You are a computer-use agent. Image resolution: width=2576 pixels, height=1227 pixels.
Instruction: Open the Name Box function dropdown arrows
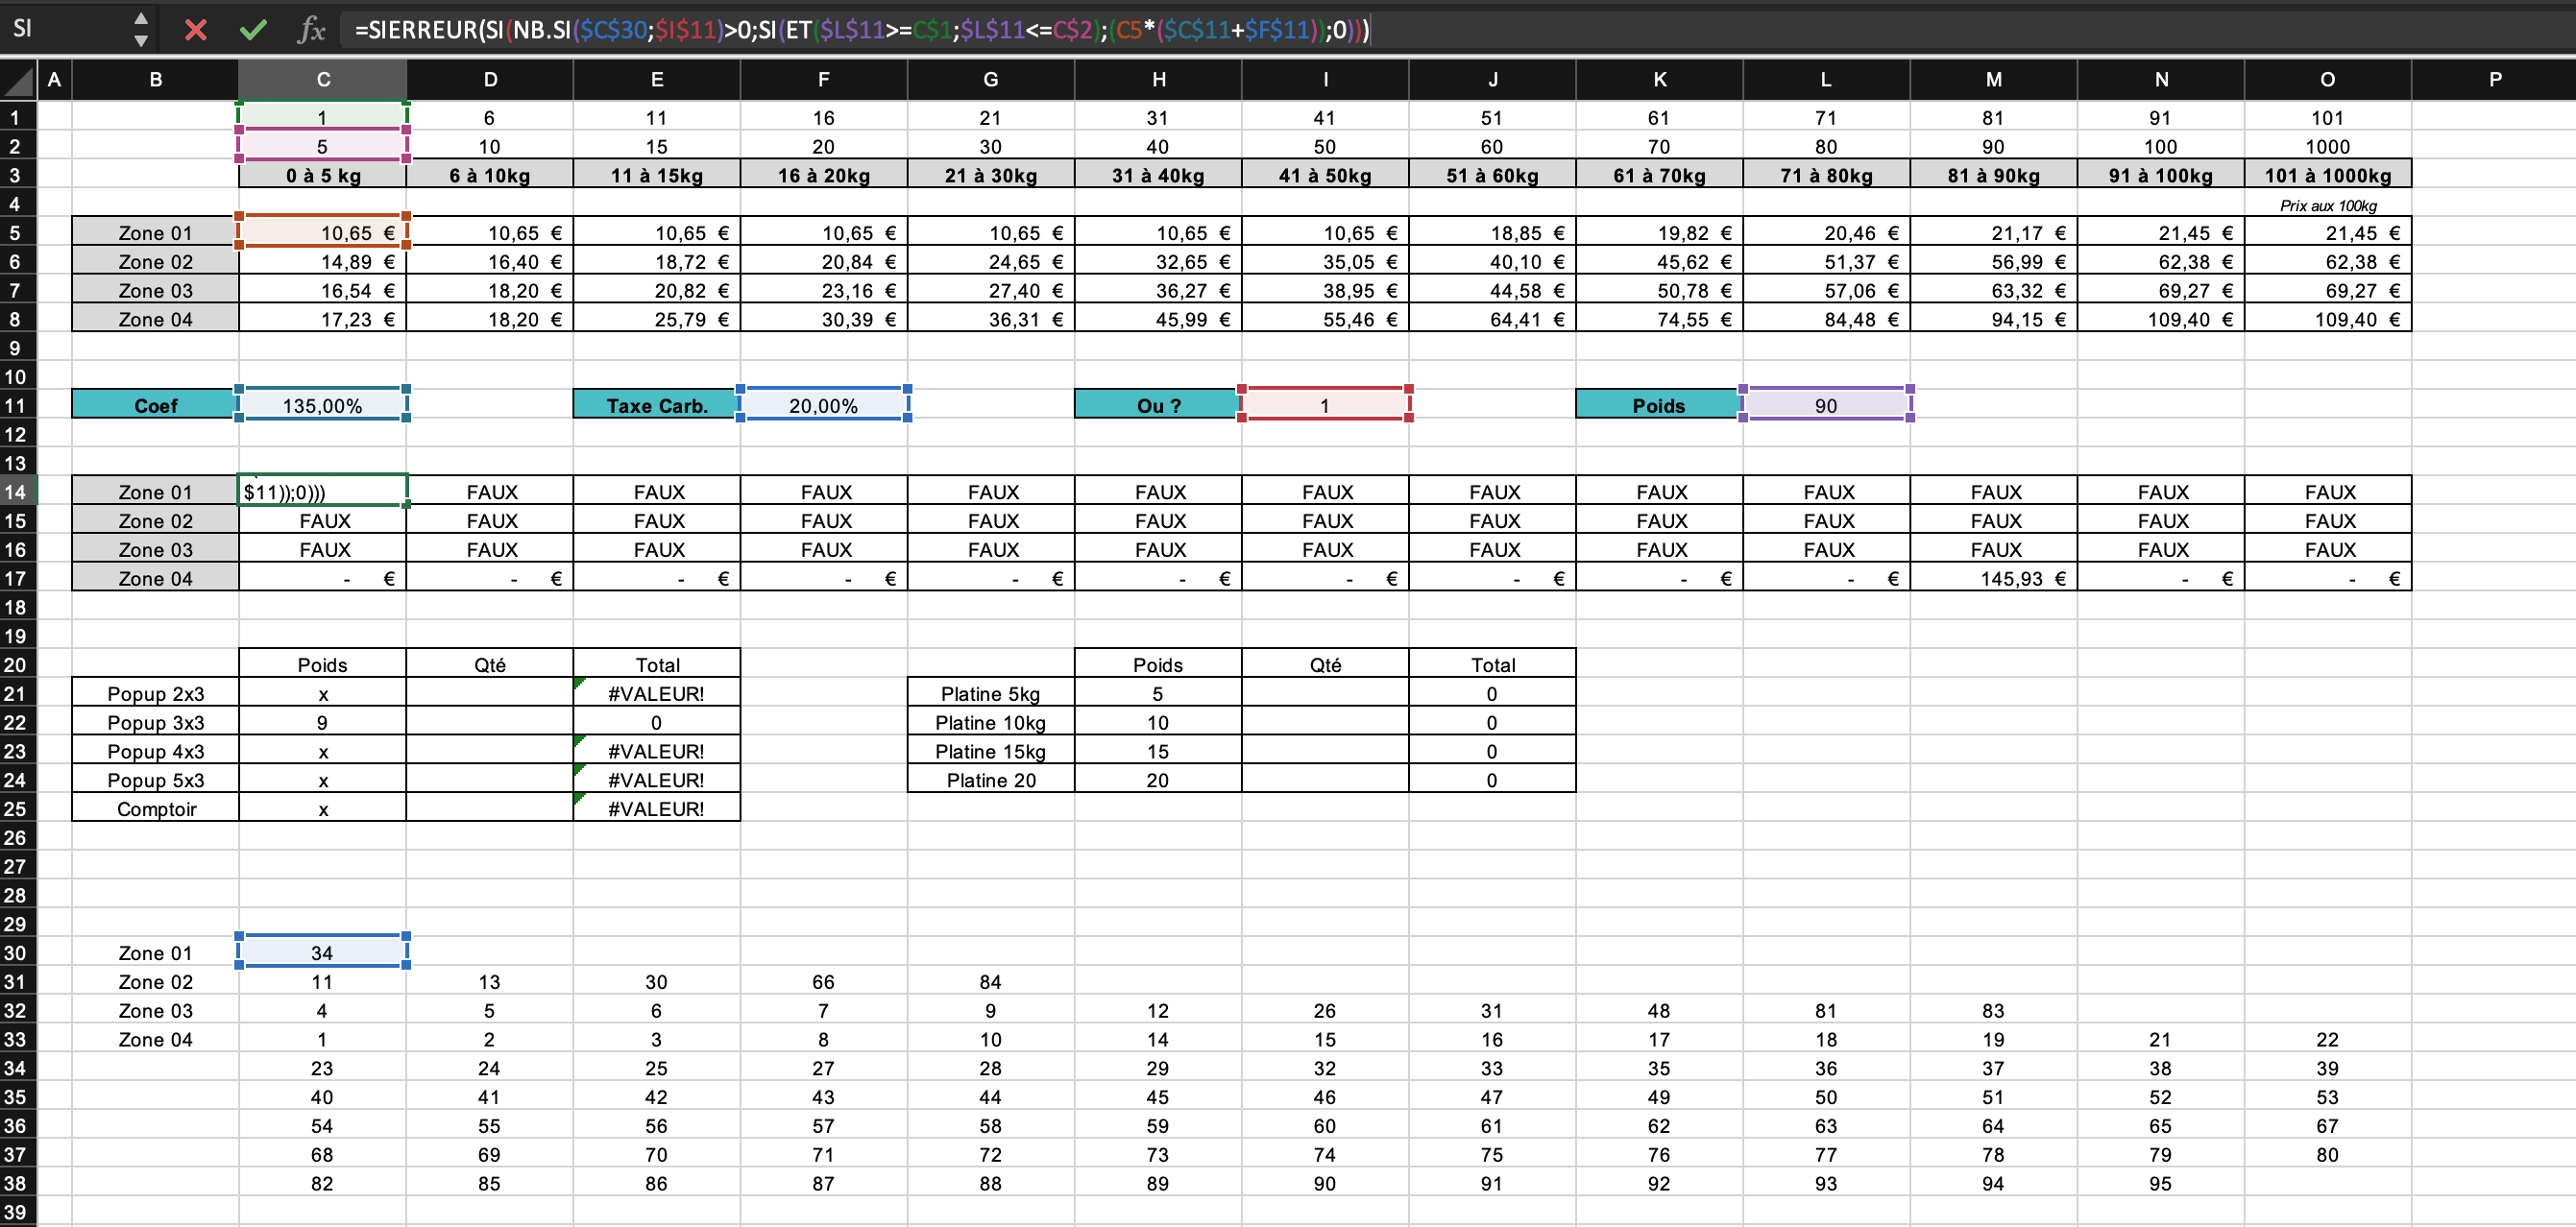pos(141,29)
